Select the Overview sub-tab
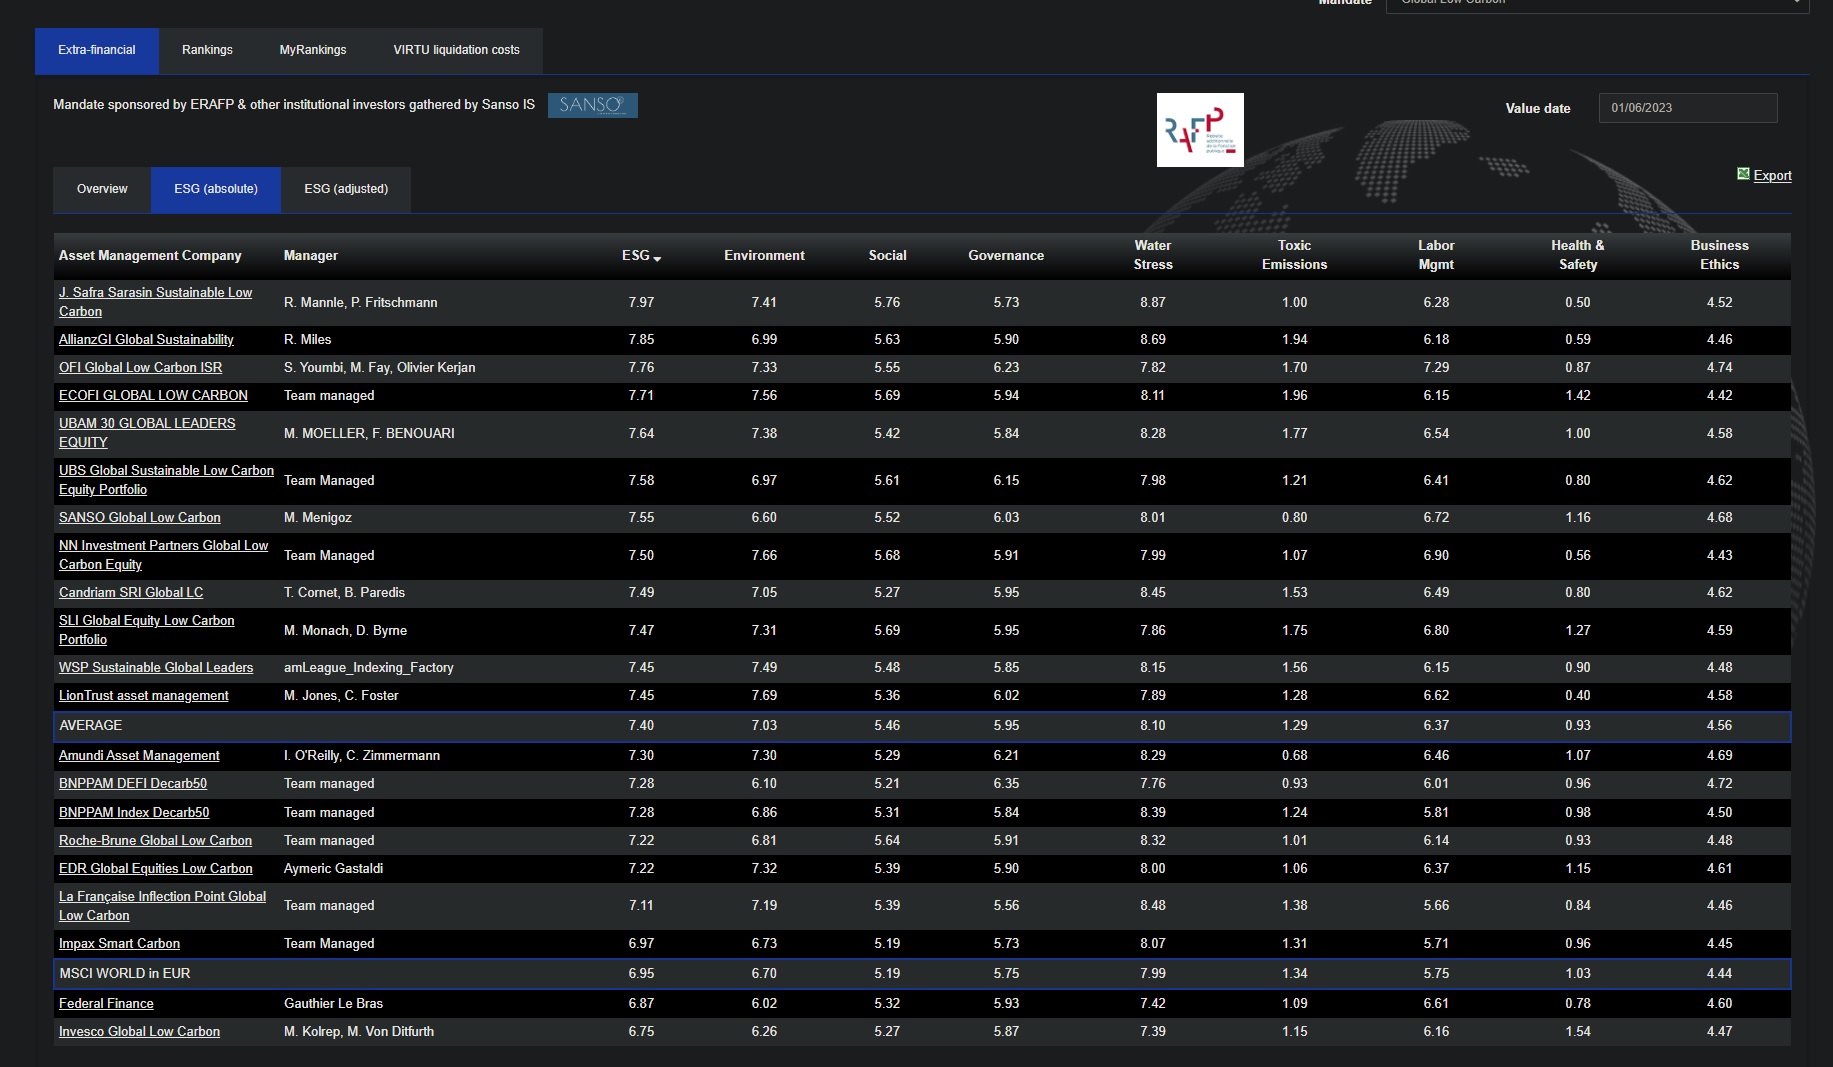The width and height of the screenshot is (1833, 1067). (x=102, y=189)
